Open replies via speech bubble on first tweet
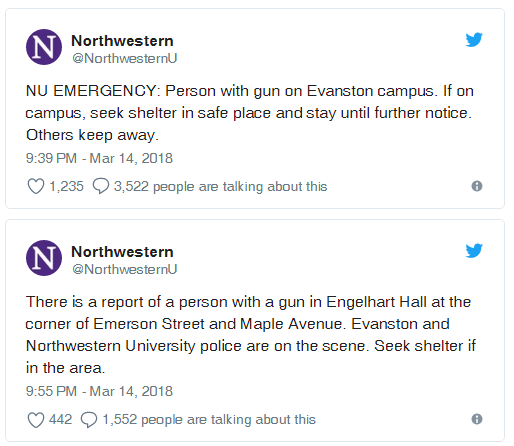Screen dimensions: 514x446 tap(101, 186)
